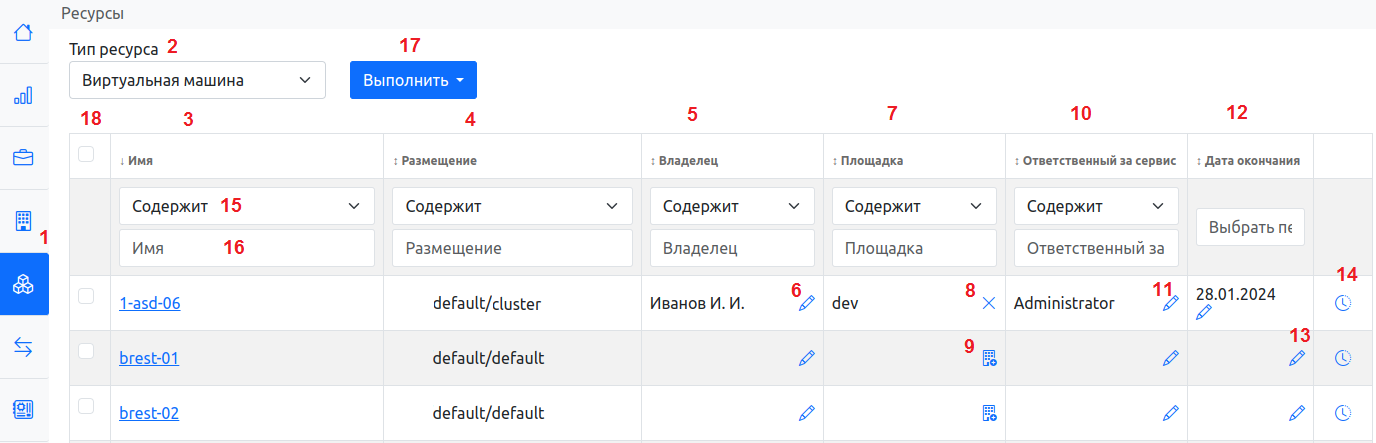1376x443 pixels.
Task: Assign site to brest-01 via building icon
Action: click(x=988, y=358)
